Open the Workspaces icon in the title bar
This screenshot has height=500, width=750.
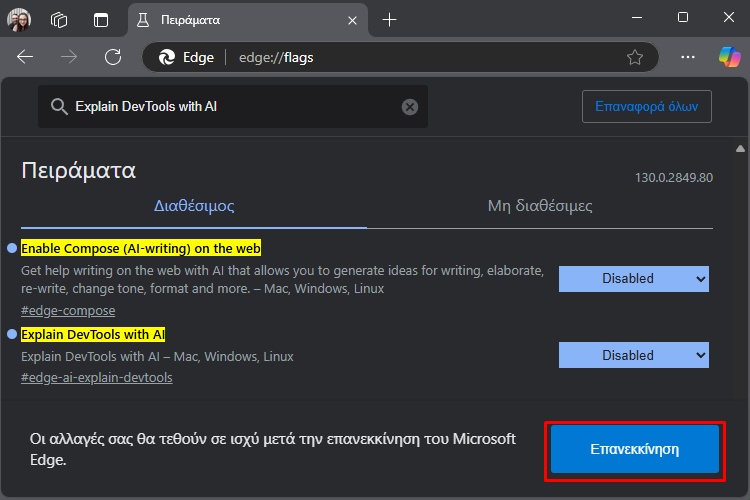(x=59, y=20)
